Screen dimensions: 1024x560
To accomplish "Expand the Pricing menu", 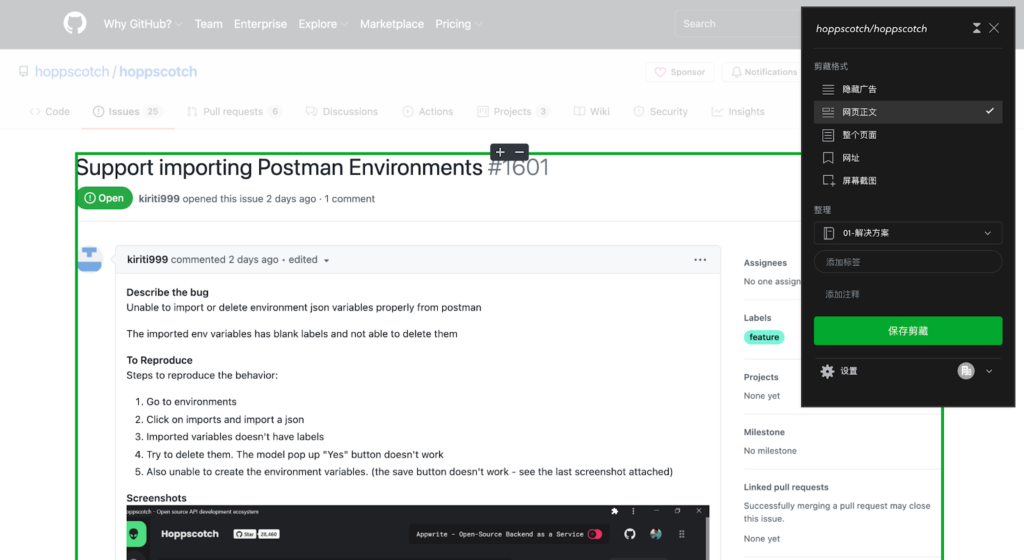I will pos(458,24).
